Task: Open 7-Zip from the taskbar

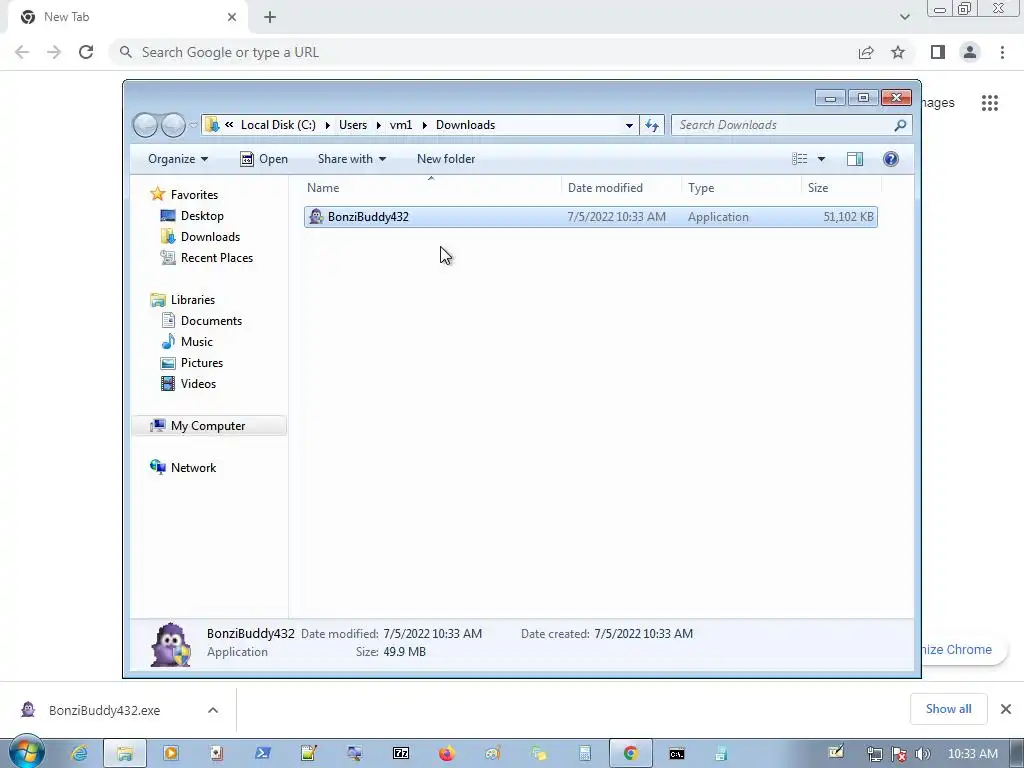Action: click(401, 754)
